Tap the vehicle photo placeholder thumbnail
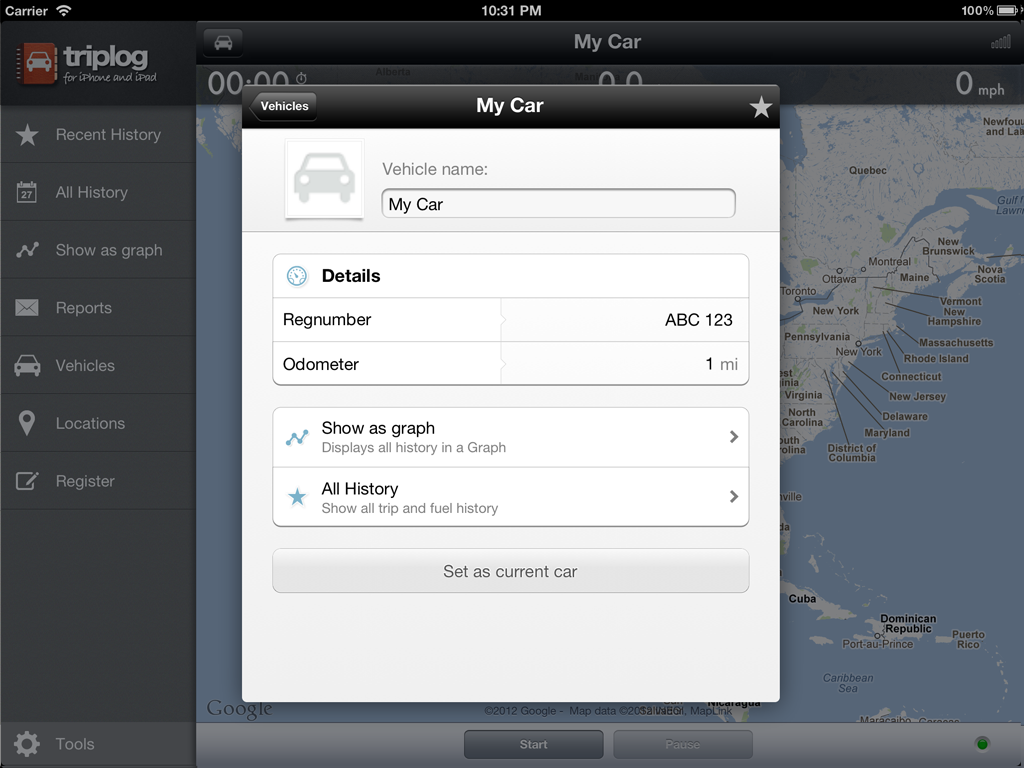 pos(324,179)
